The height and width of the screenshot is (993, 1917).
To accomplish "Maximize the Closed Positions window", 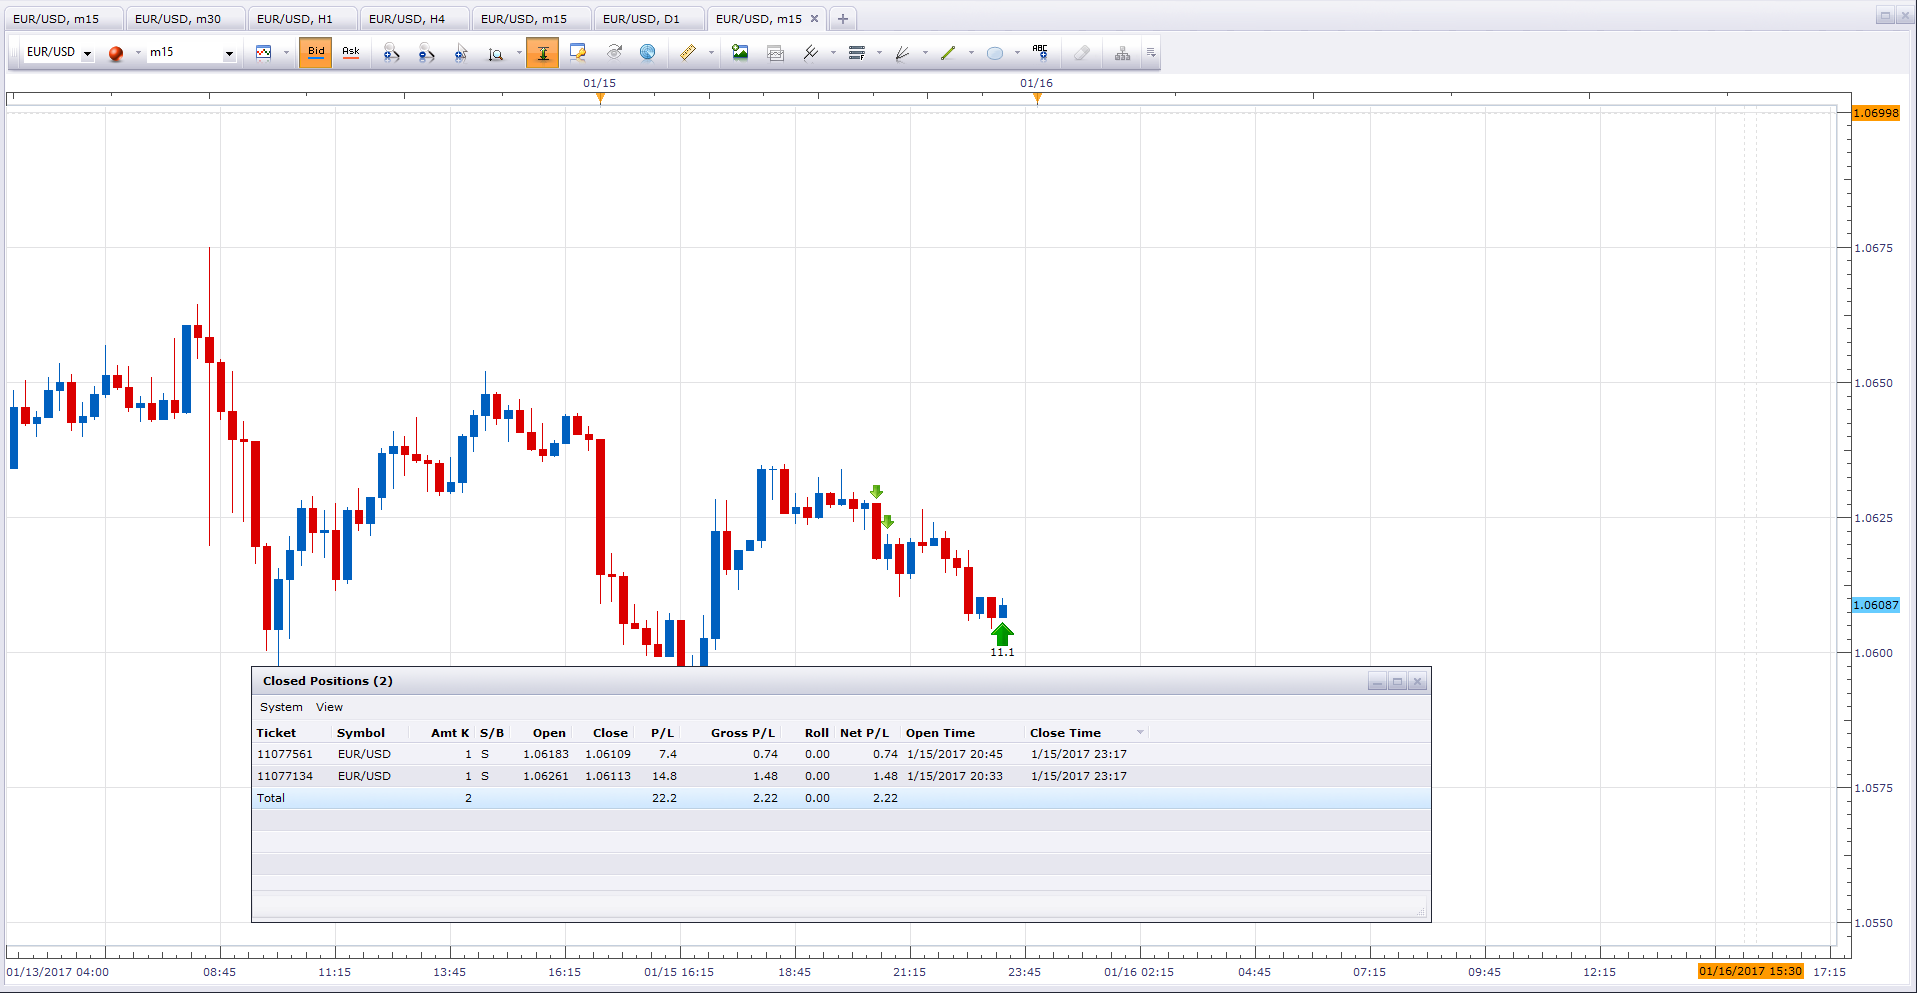I will point(1398,681).
